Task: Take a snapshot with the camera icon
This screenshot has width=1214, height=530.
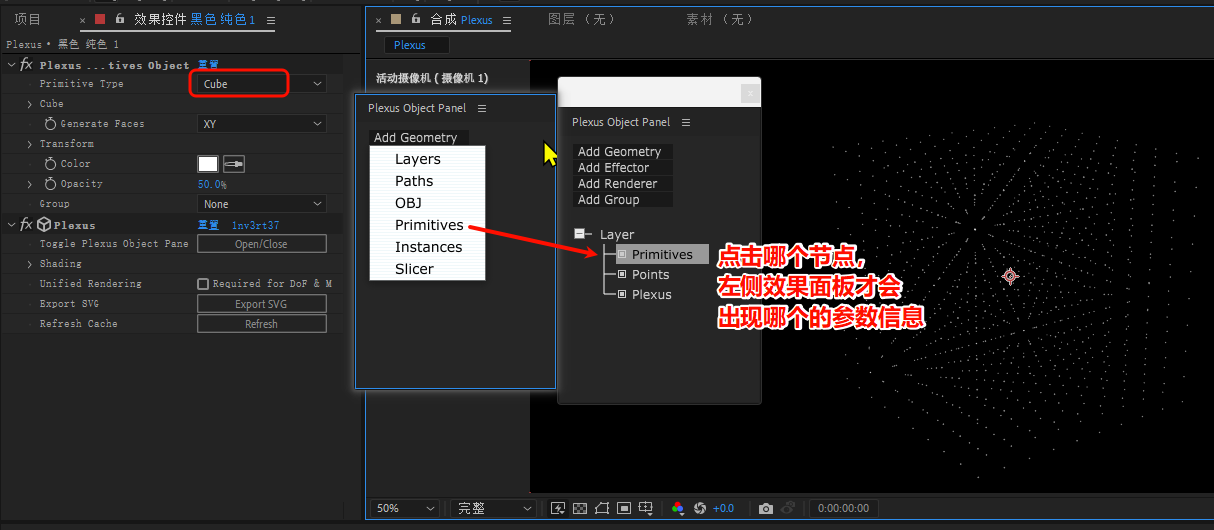Action: pos(766,508)
